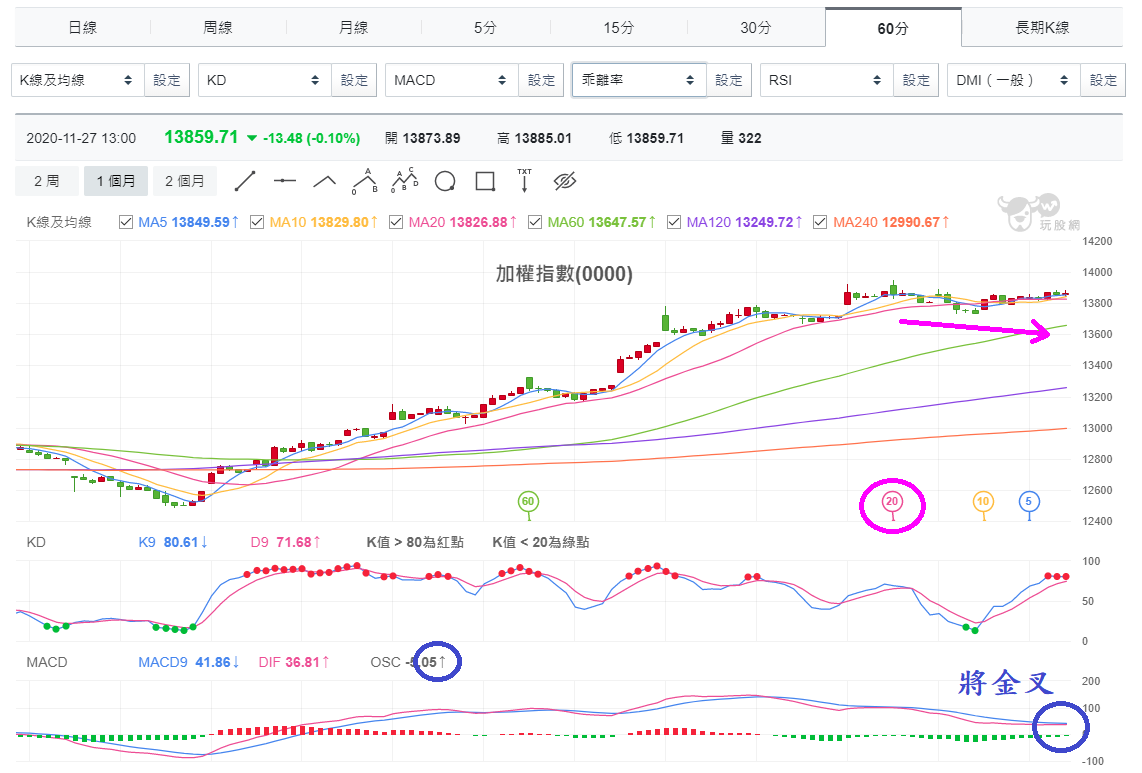Click the index value 13859.71
Viewport: 1142px width, 773px height.
(x=201, y=137)
